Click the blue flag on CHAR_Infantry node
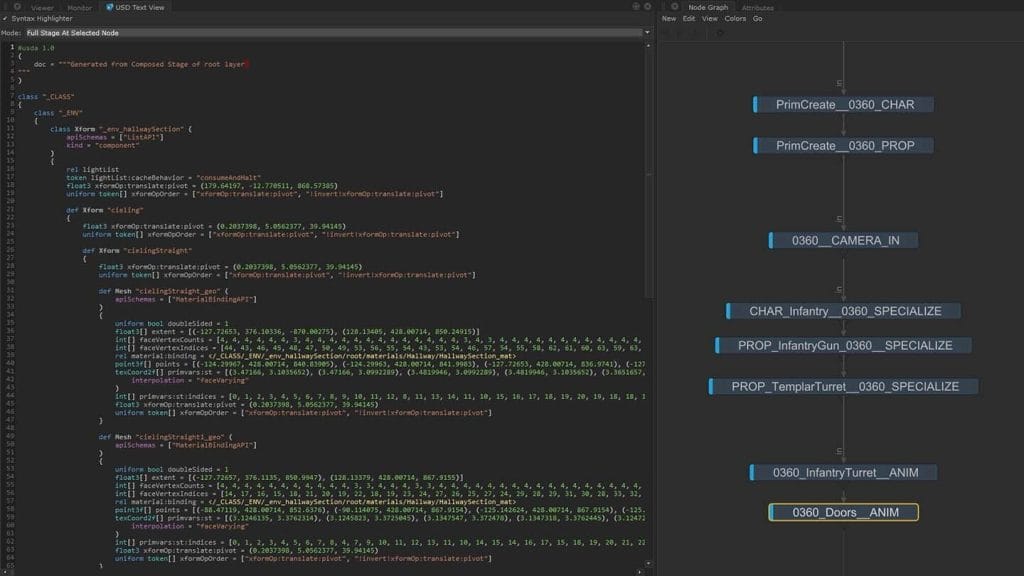This screenshot has width=1024, height=576. pyautogui.click(x=729, y=311)
